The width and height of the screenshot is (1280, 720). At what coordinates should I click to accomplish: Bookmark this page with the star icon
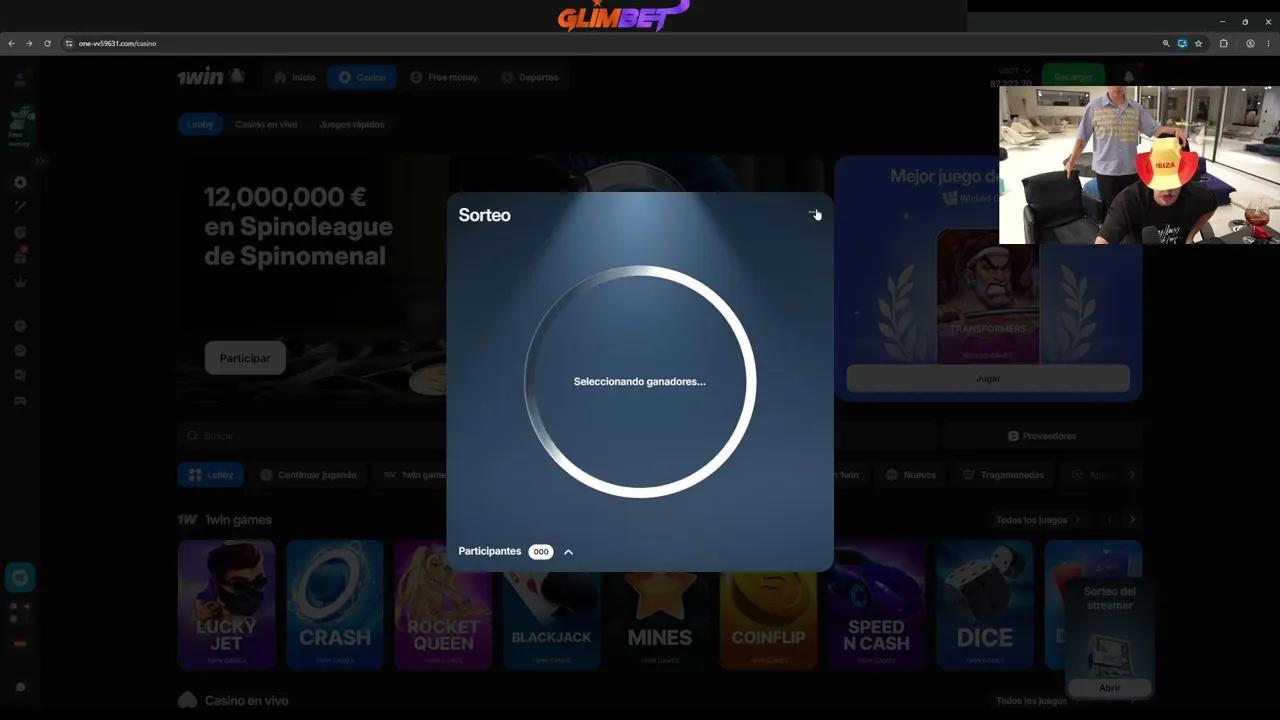pyautogui.click(x=1198, y=44)
